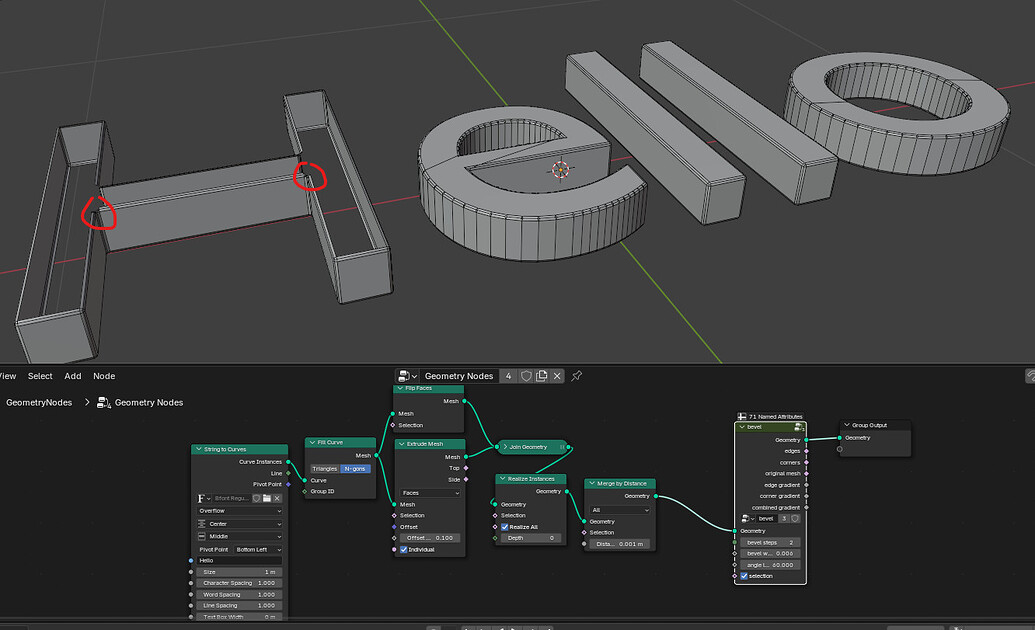Click the 3D cursor in viewport

pos(560,170)
